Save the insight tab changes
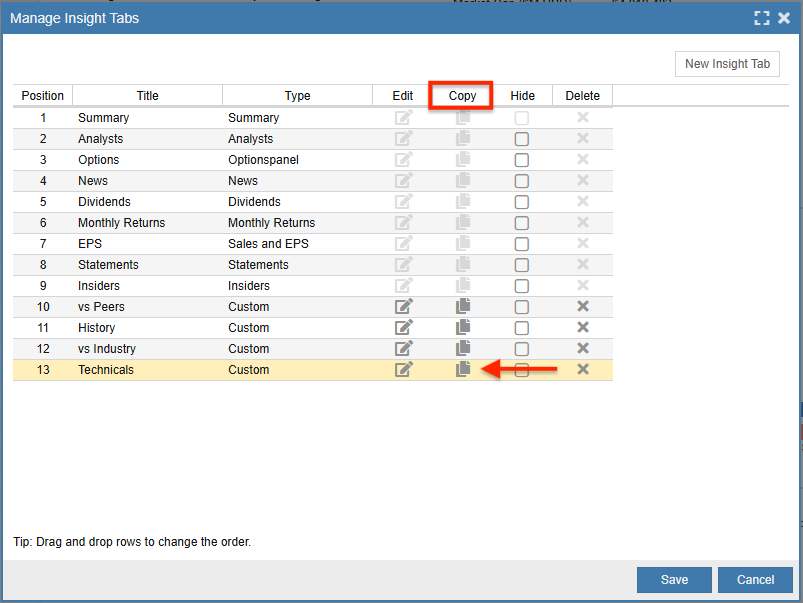This screenshot has width=803, height=603. pos(674,580)
